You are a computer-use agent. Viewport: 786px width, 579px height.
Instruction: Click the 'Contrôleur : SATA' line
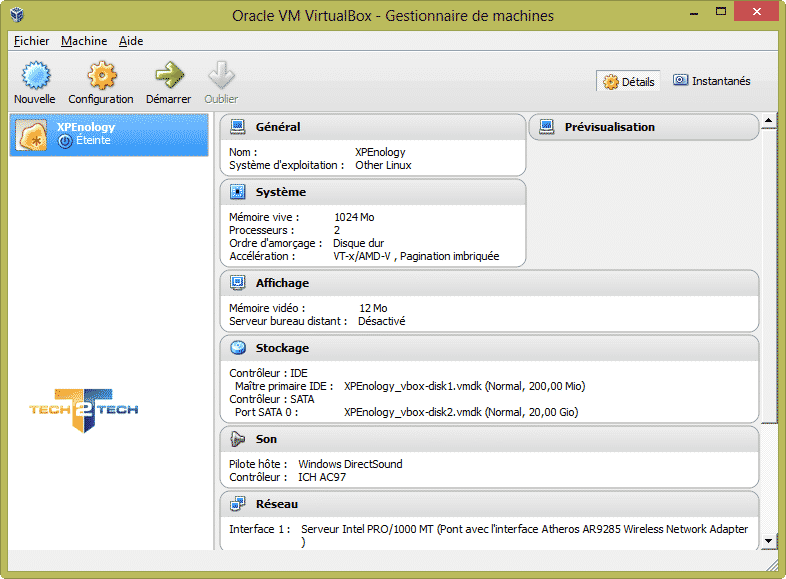click(x=272, y=399)
